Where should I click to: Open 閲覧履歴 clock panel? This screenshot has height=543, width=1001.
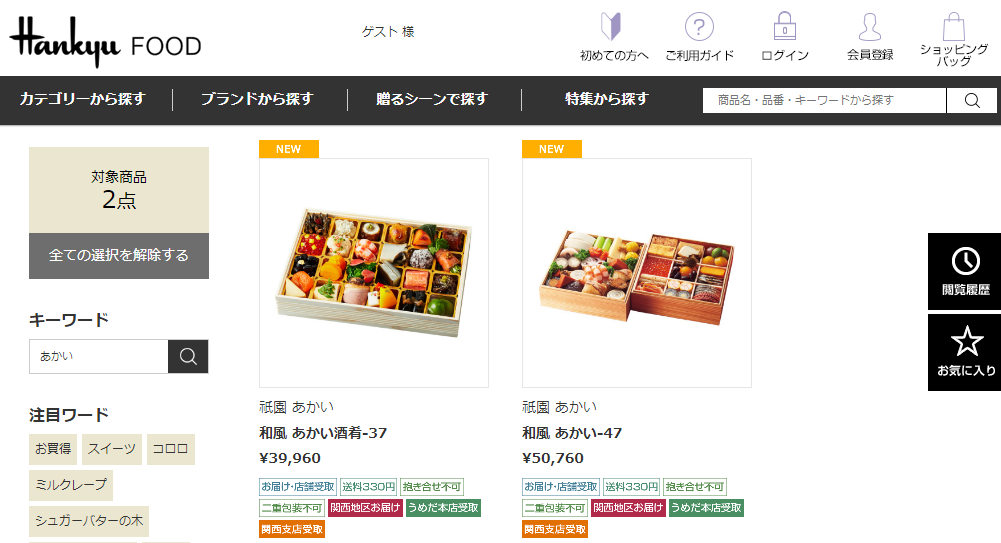965,271
